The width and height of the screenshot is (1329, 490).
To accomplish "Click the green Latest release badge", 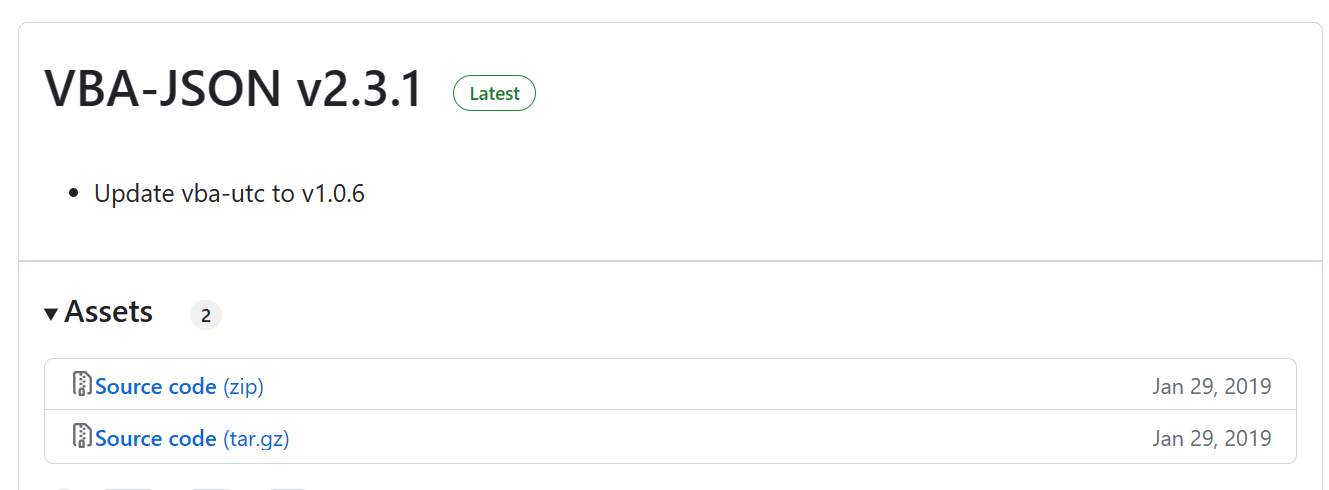I will coord(494,94).
